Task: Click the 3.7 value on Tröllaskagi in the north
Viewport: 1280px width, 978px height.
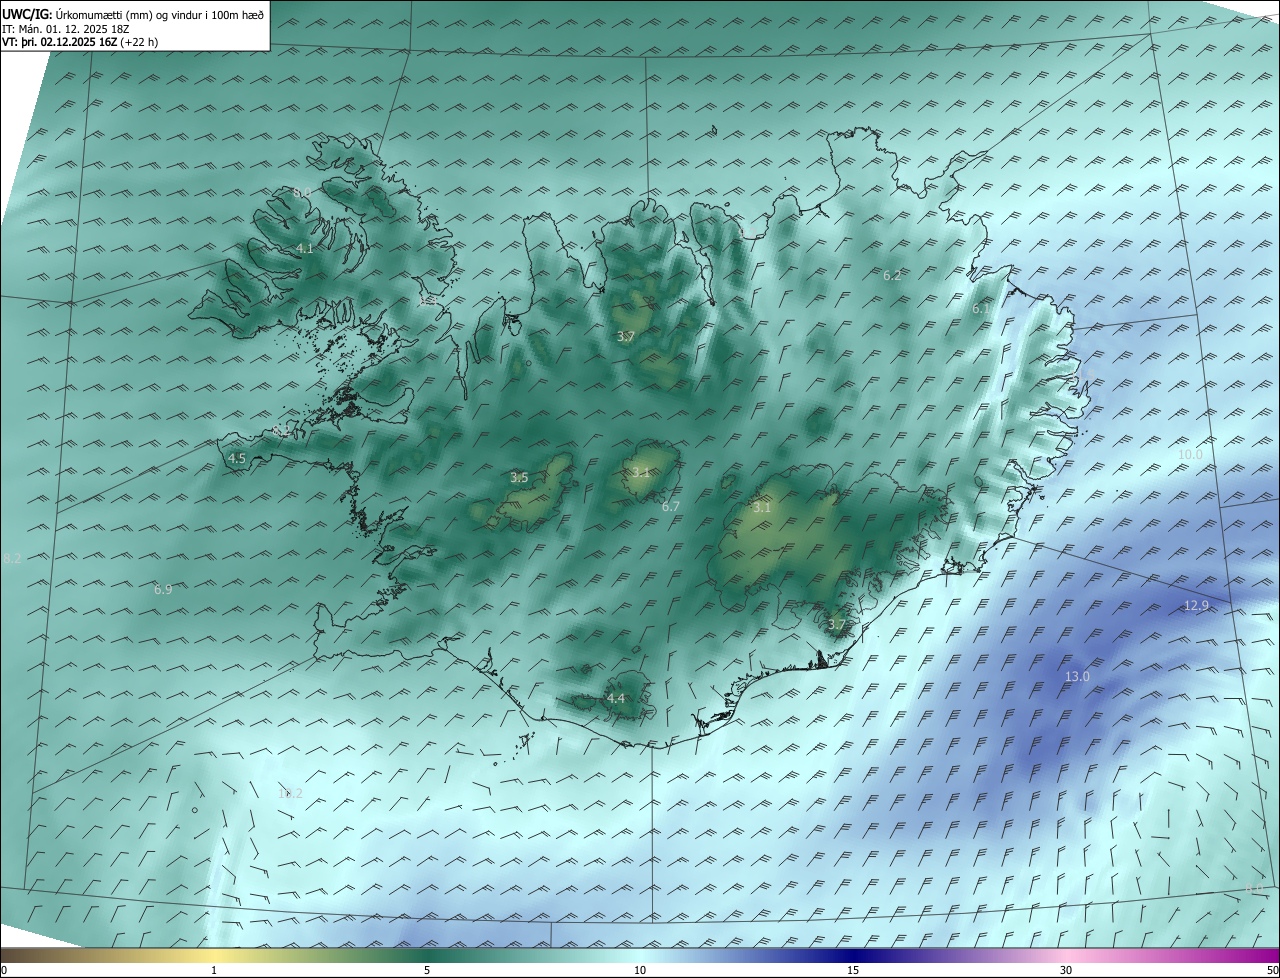Action: [625, 336]
